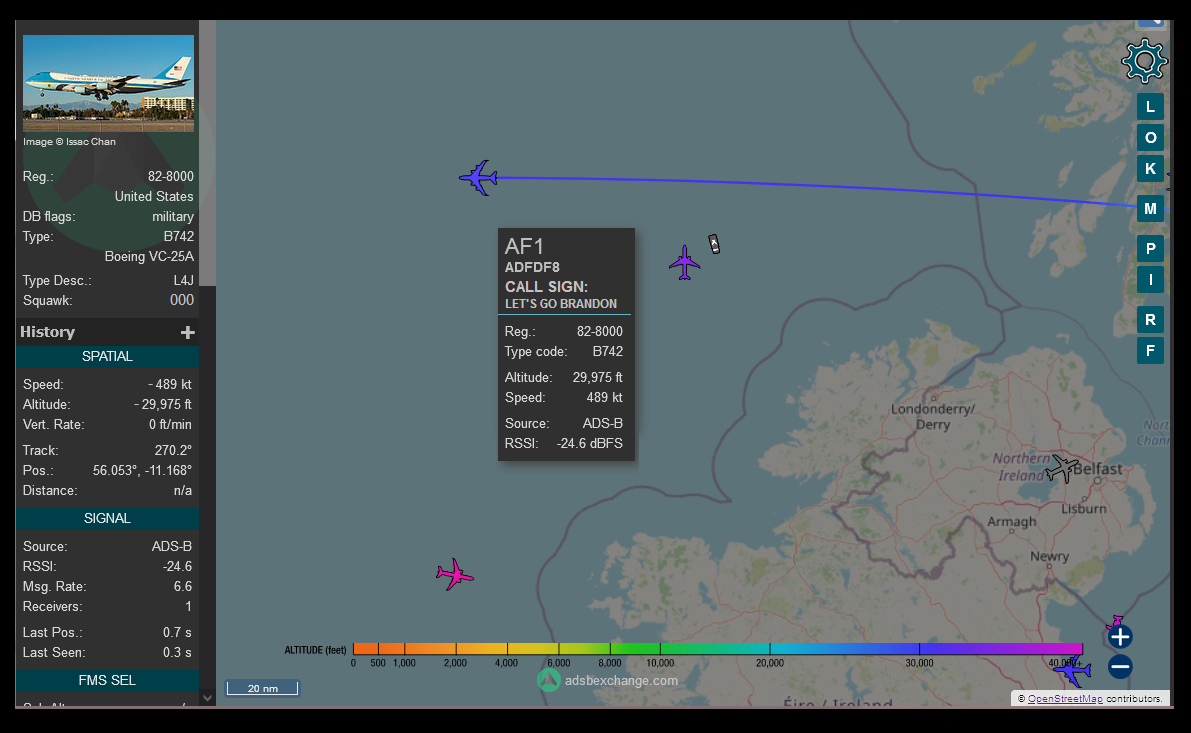1191x733 pixels.
Task: Click the FMS SEL section header
Action: 107,681
